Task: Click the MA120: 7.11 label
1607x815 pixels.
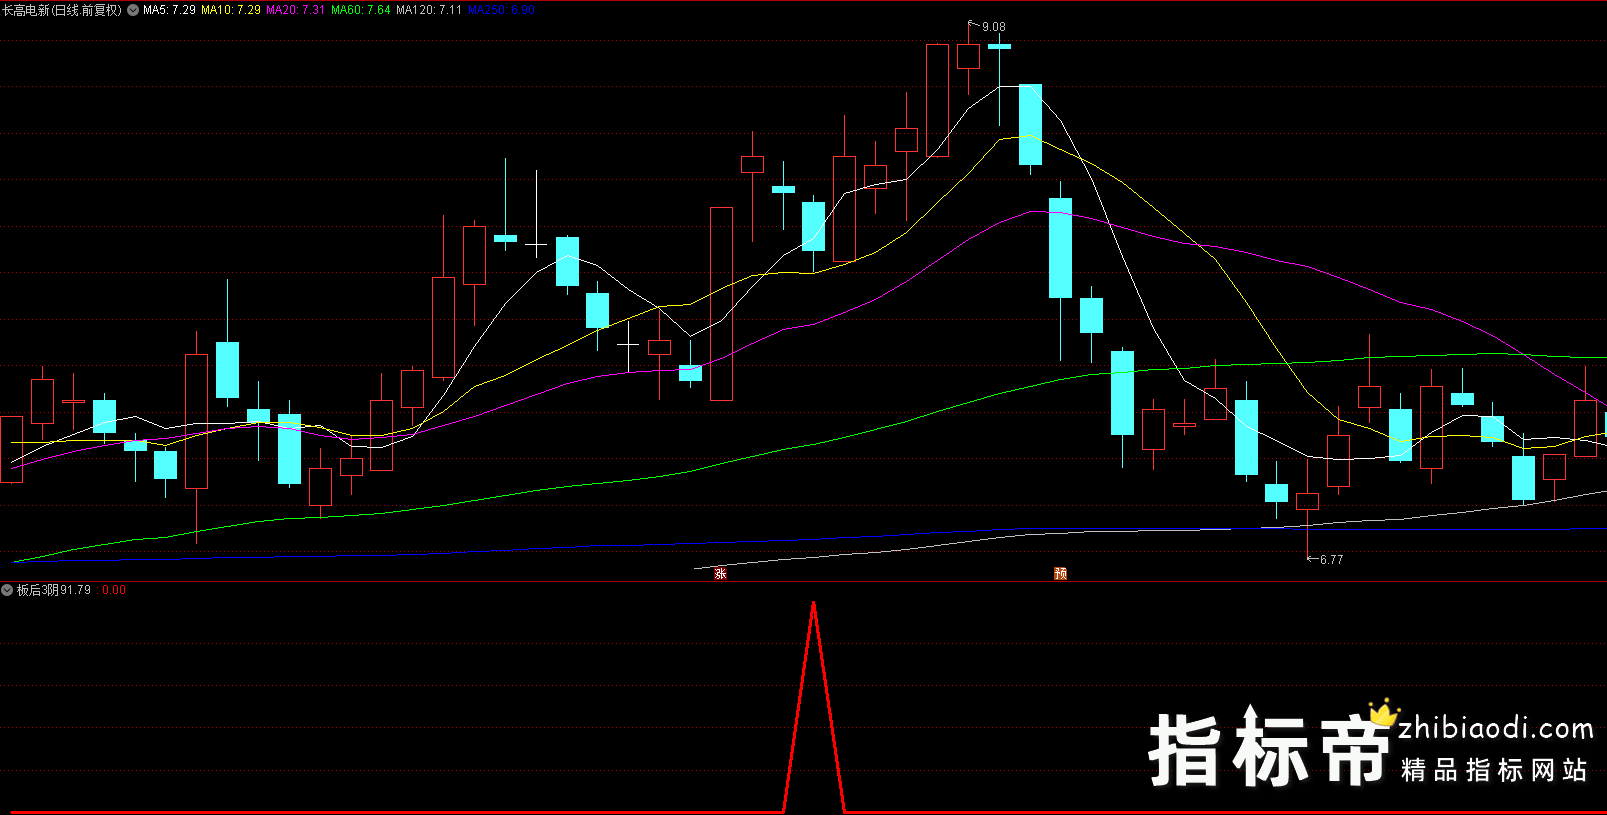Action: point(429,10)
